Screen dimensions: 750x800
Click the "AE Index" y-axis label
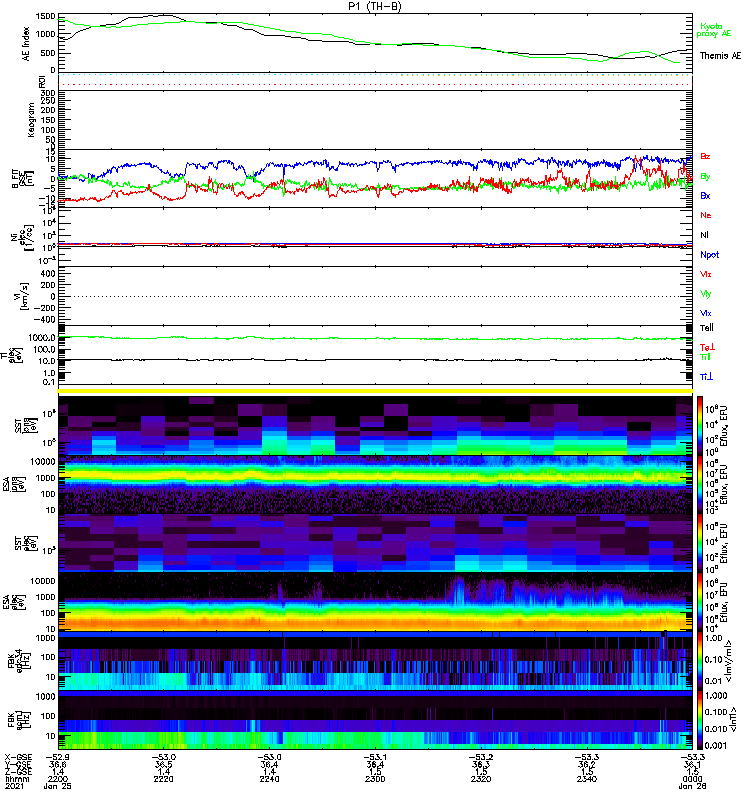[26, 44]
